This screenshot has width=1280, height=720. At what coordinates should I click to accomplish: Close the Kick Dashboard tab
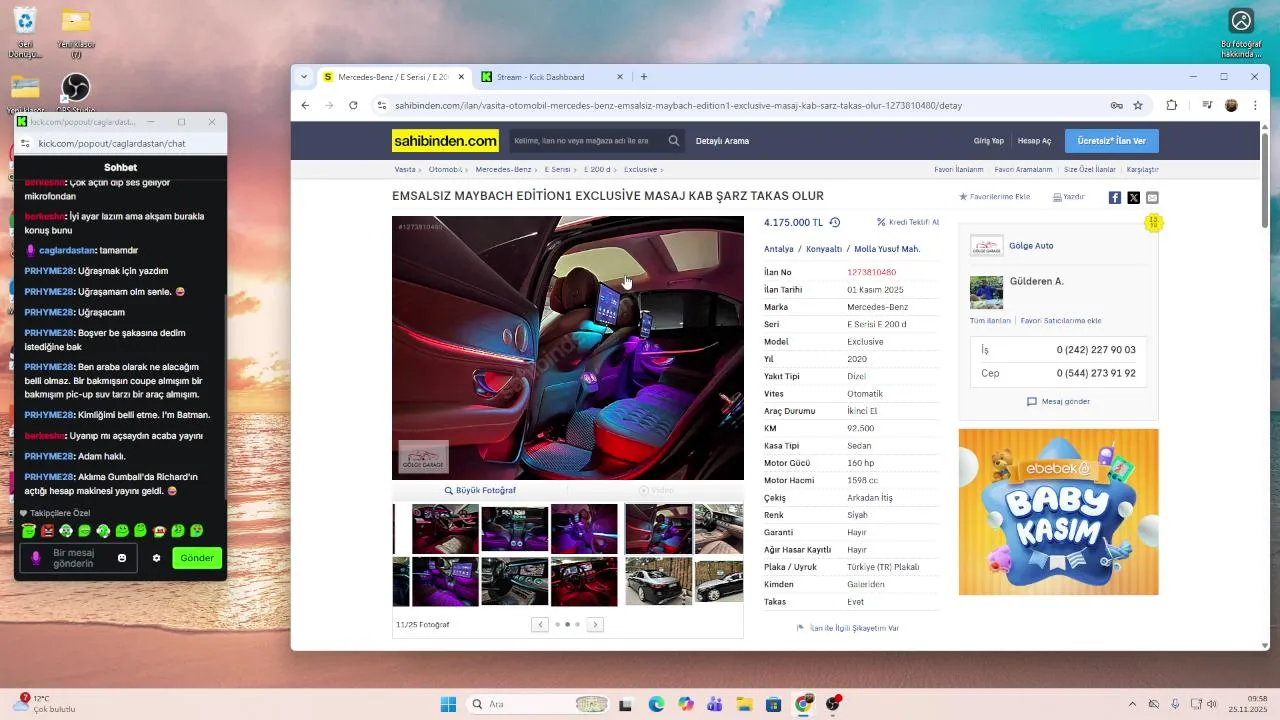pos(619,77)
